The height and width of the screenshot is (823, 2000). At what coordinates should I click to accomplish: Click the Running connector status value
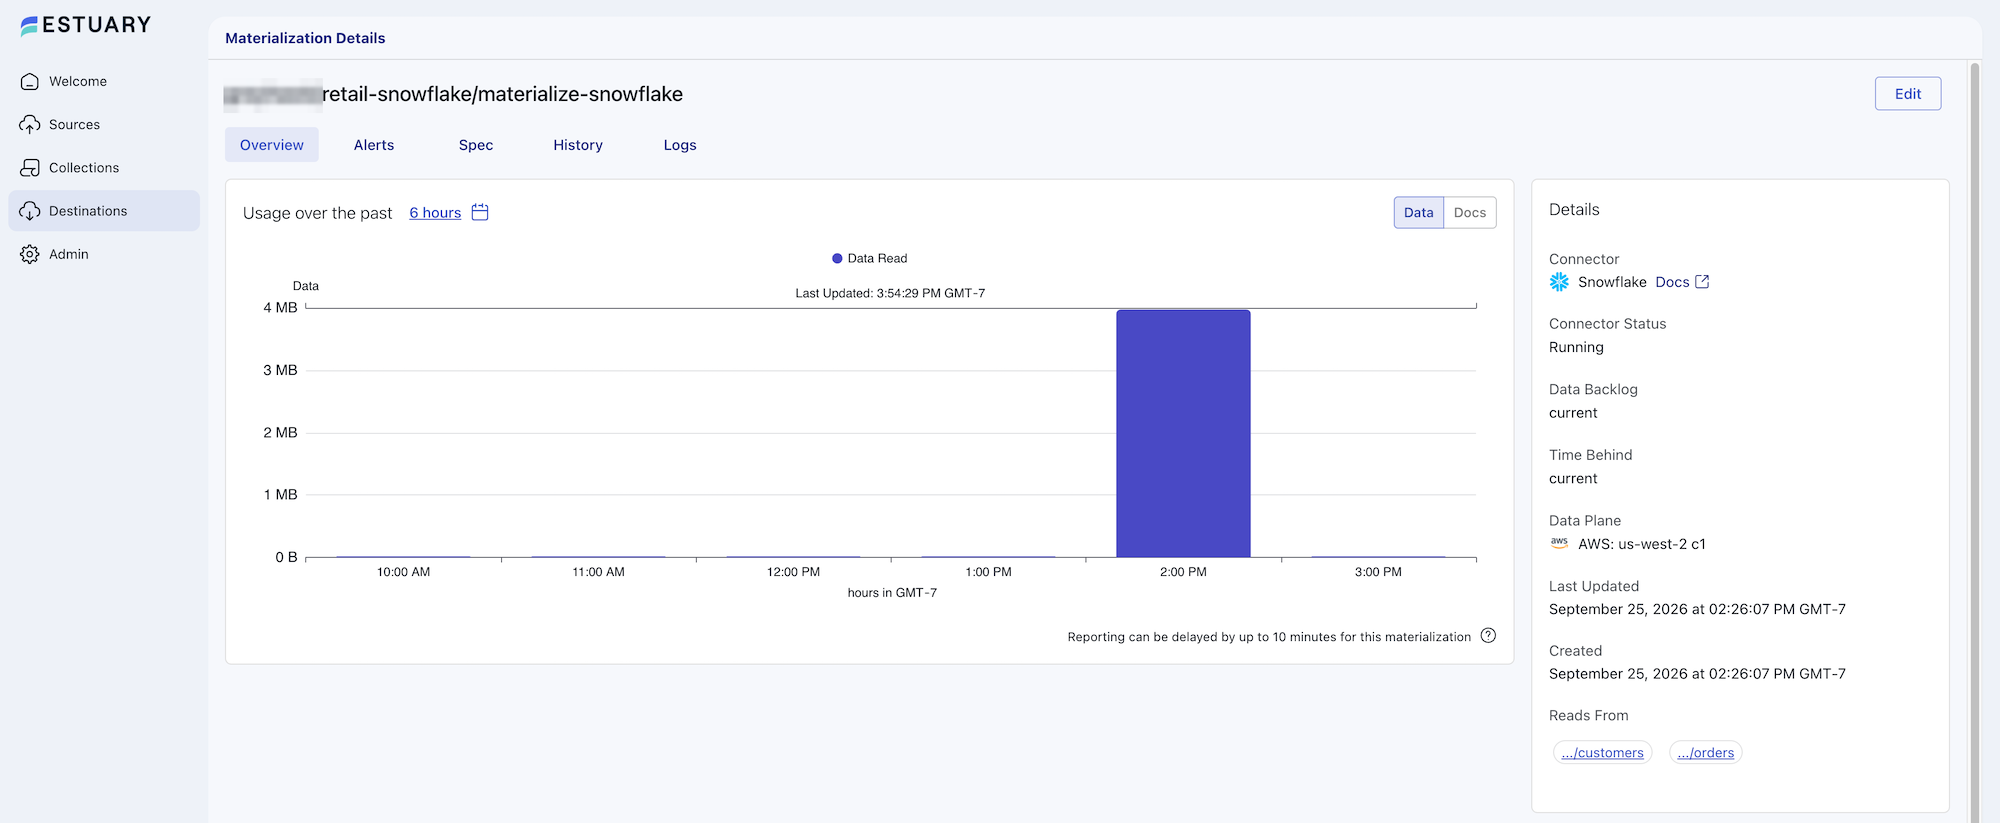tap(1576, 347)
